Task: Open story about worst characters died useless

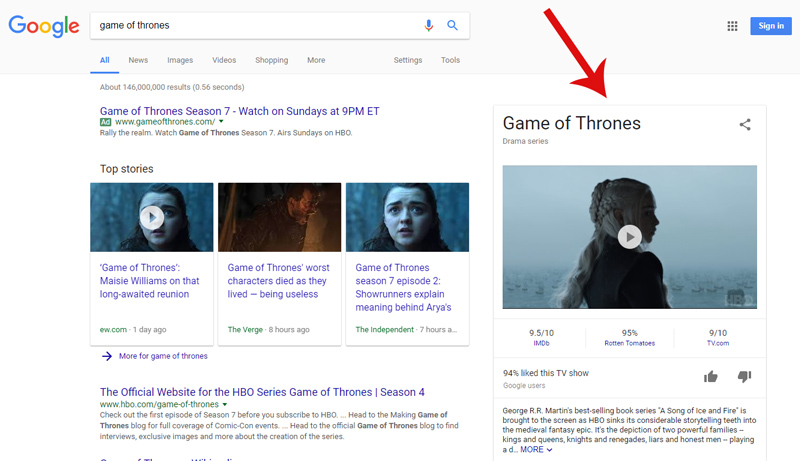Action: tap(279, 281)
